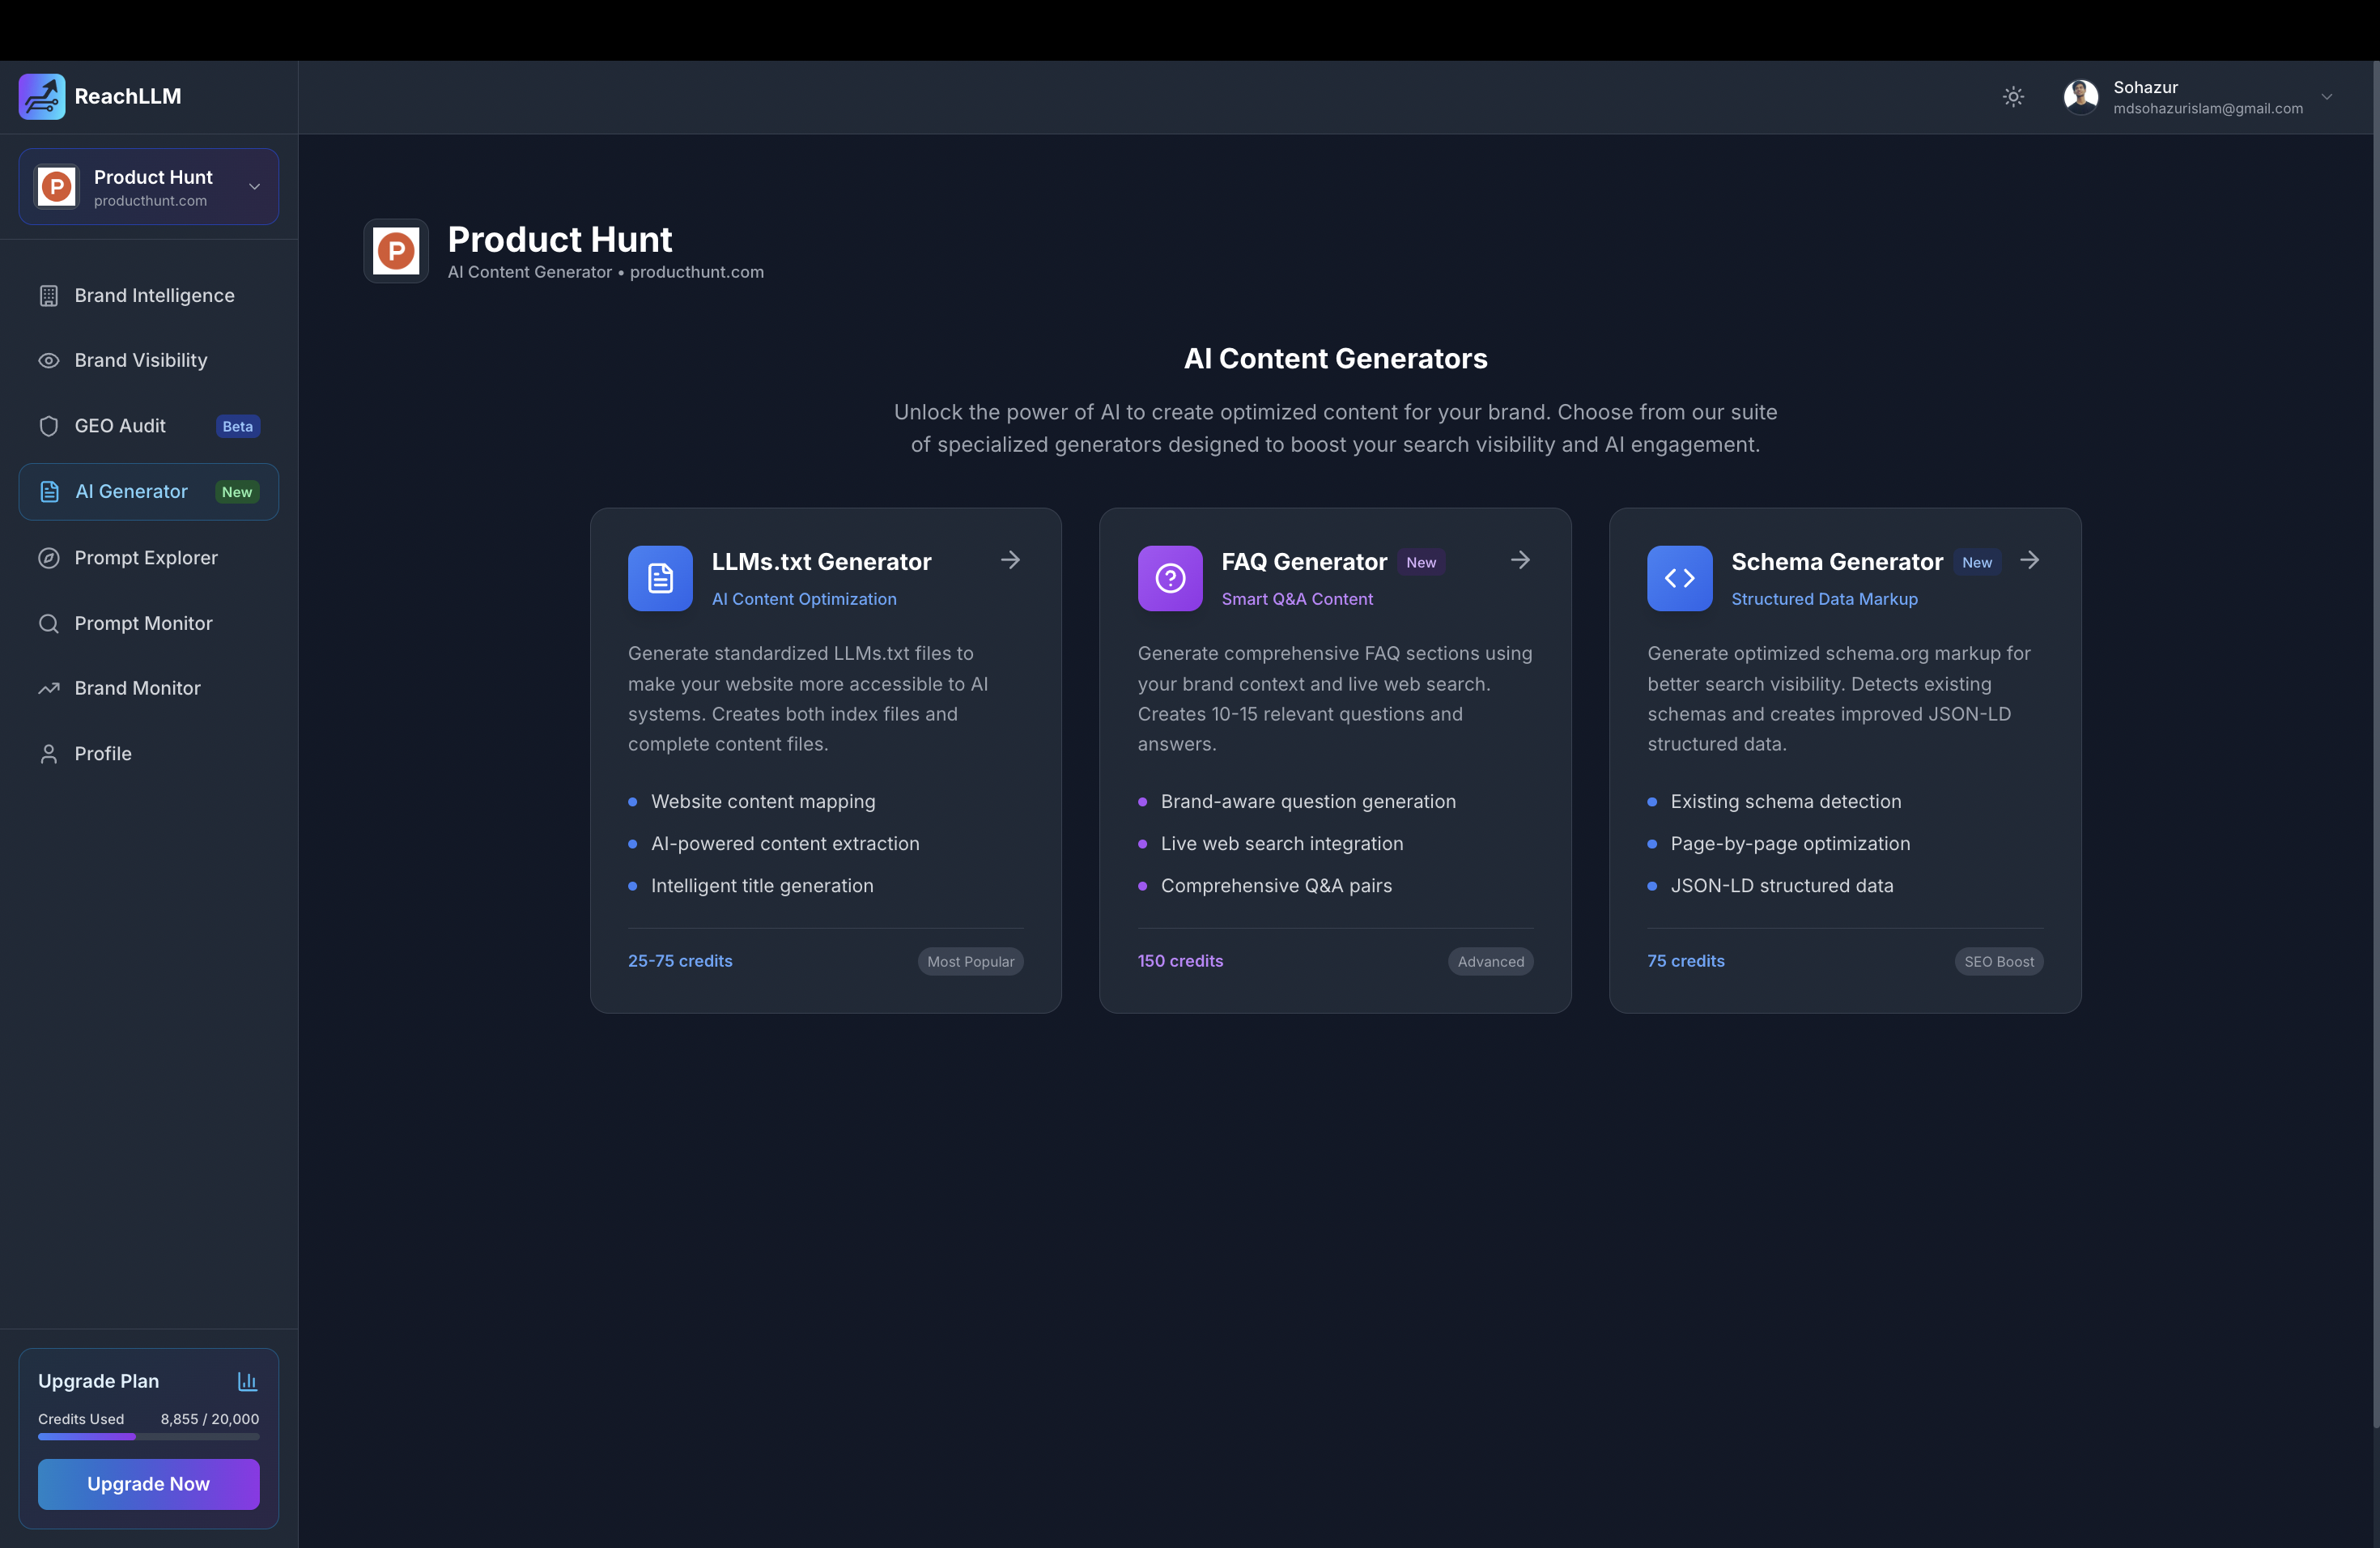
Task: Open Brand Visibility in the sidebar
Action: (x=140, y=360)
